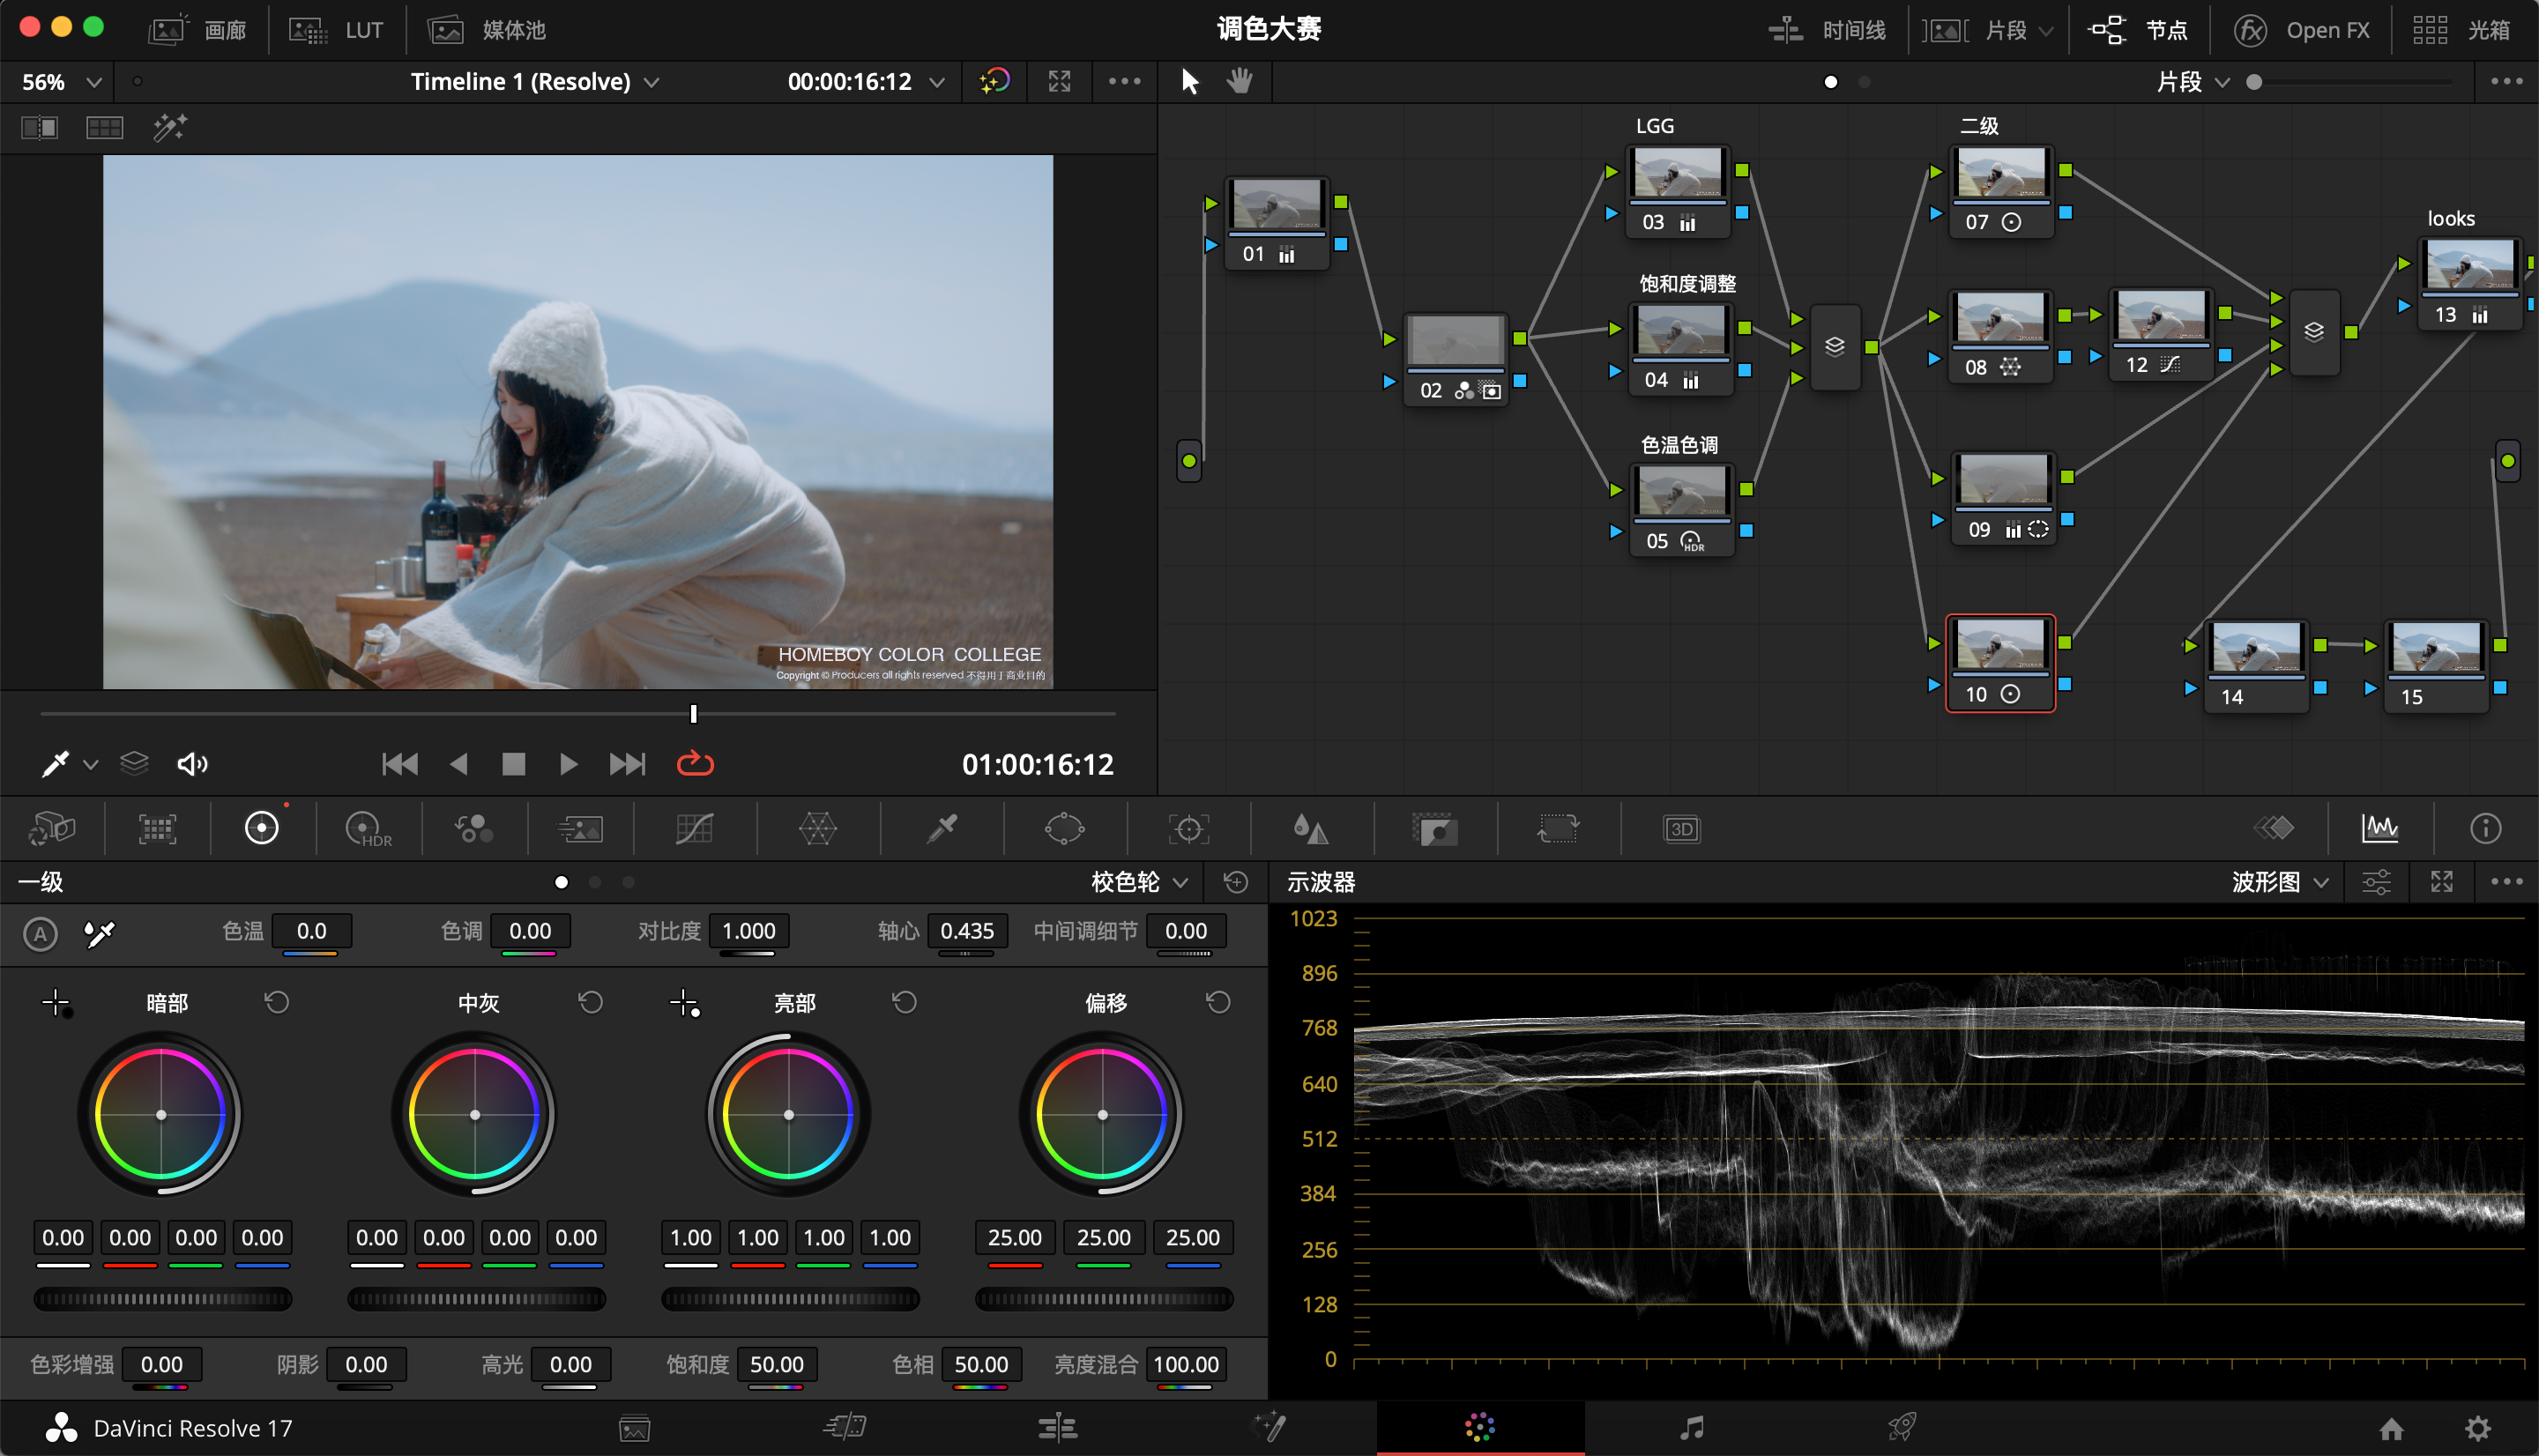
Task: Select the hand pan tool
Action: (1239, 81)
